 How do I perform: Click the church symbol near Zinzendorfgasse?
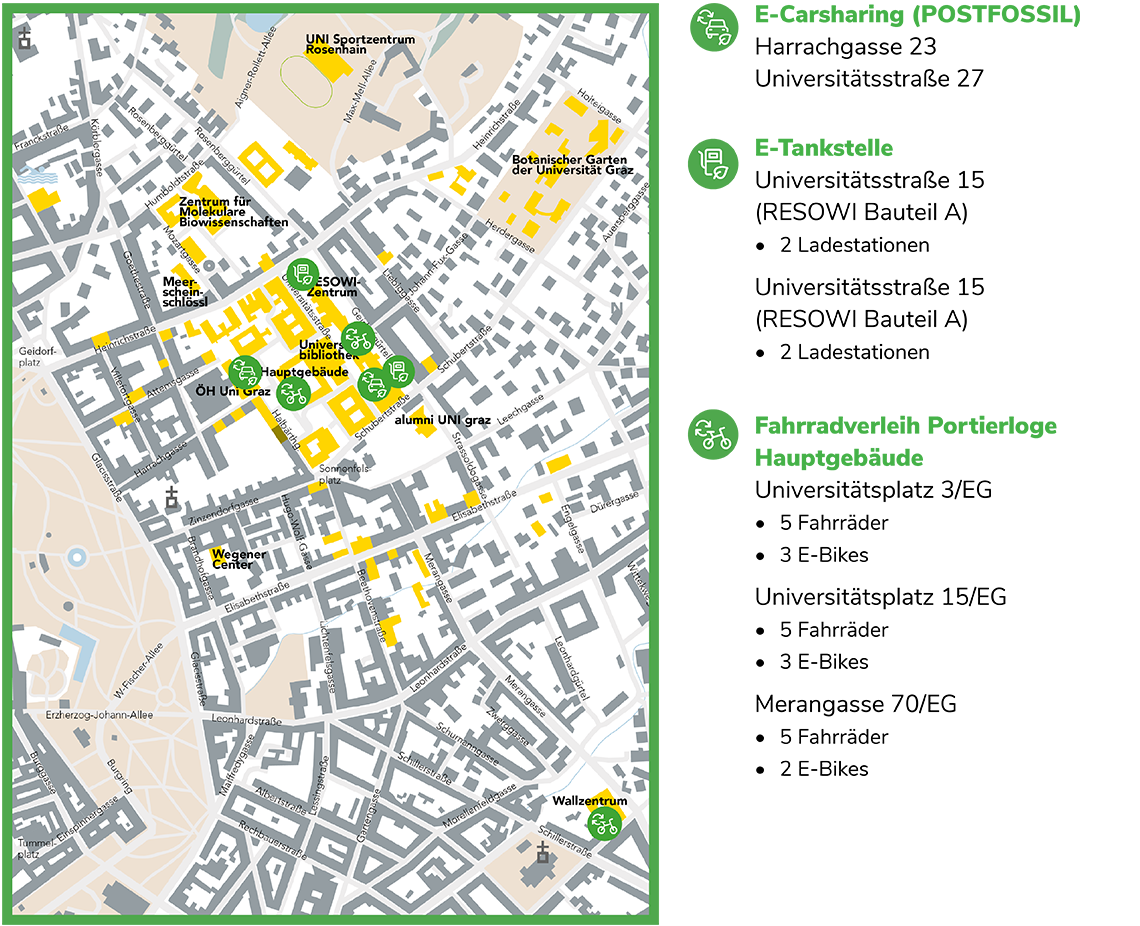(x=172, y=497)
